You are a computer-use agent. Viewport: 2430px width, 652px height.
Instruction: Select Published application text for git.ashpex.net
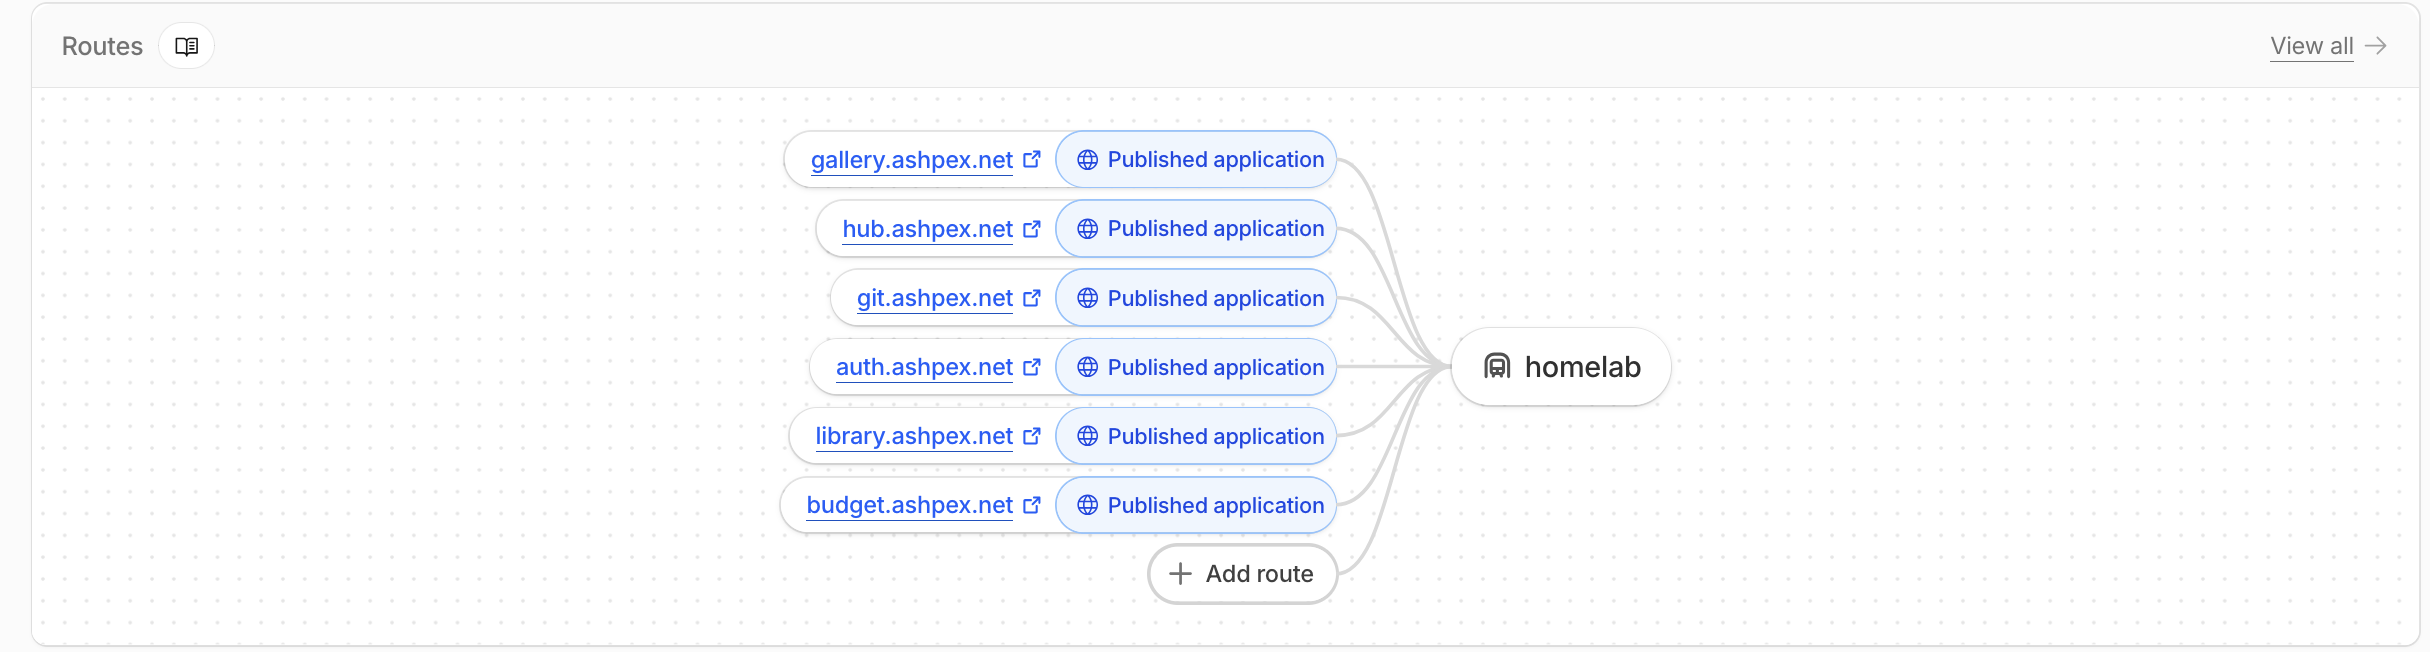(1216, 298)
